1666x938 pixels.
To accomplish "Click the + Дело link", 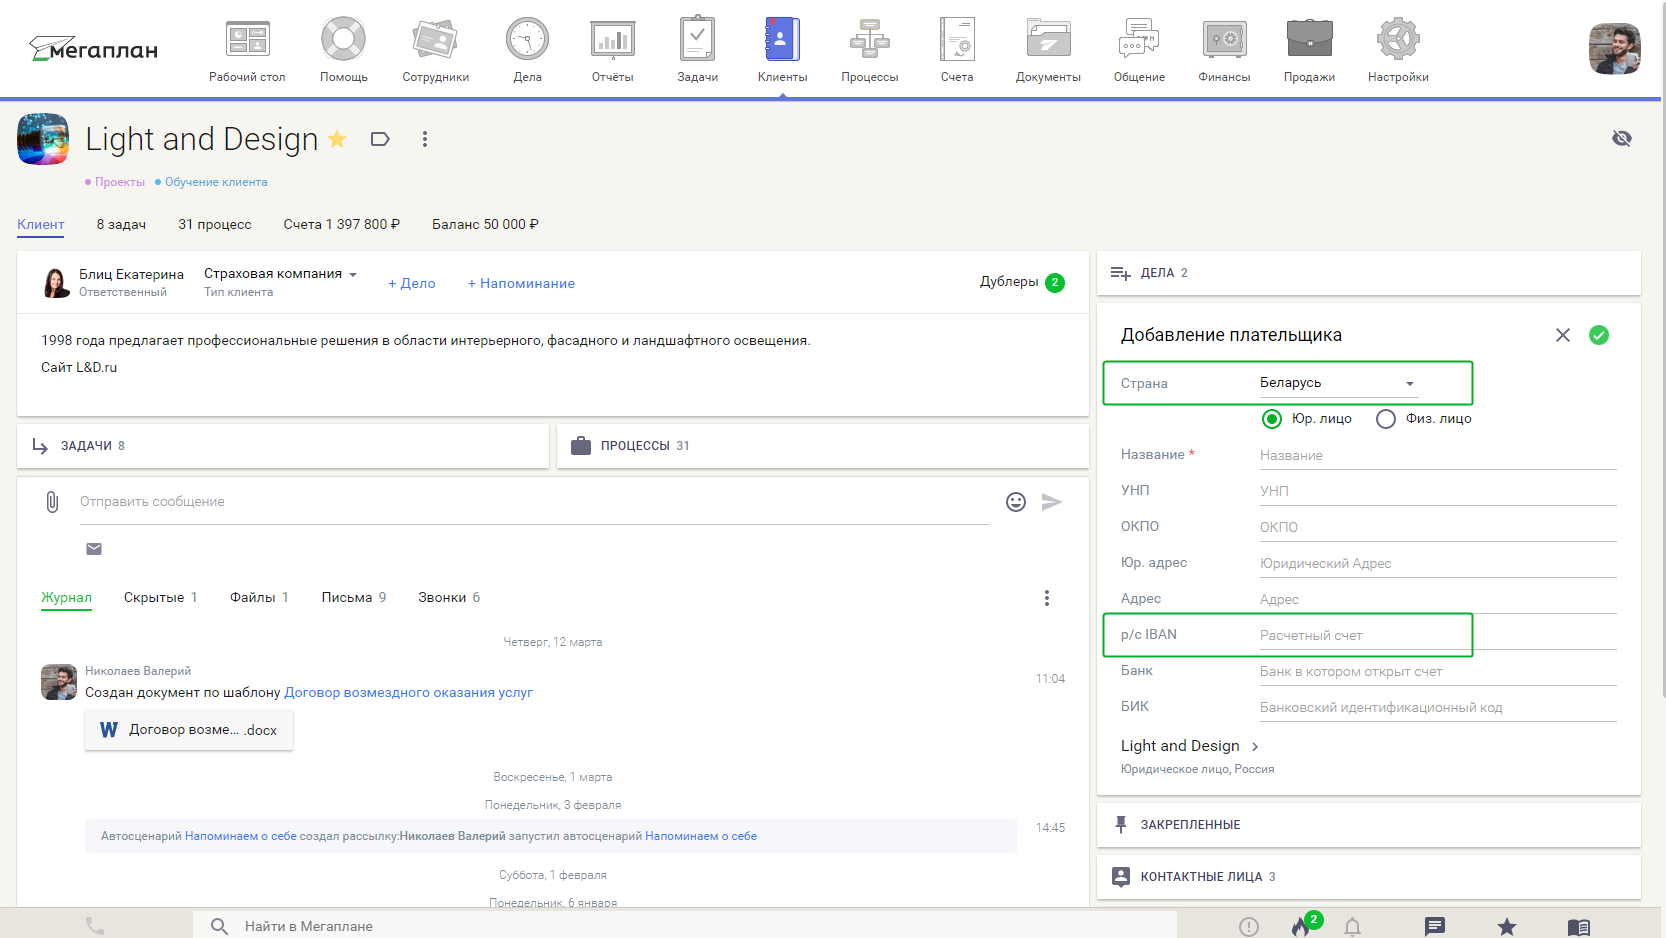I will [412, 283].
